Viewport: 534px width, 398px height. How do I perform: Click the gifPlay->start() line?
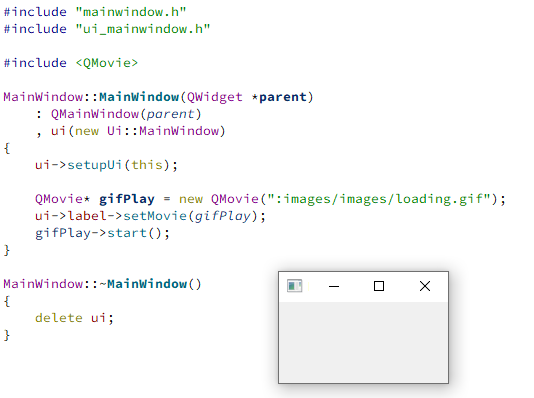(x=102, y=233)
